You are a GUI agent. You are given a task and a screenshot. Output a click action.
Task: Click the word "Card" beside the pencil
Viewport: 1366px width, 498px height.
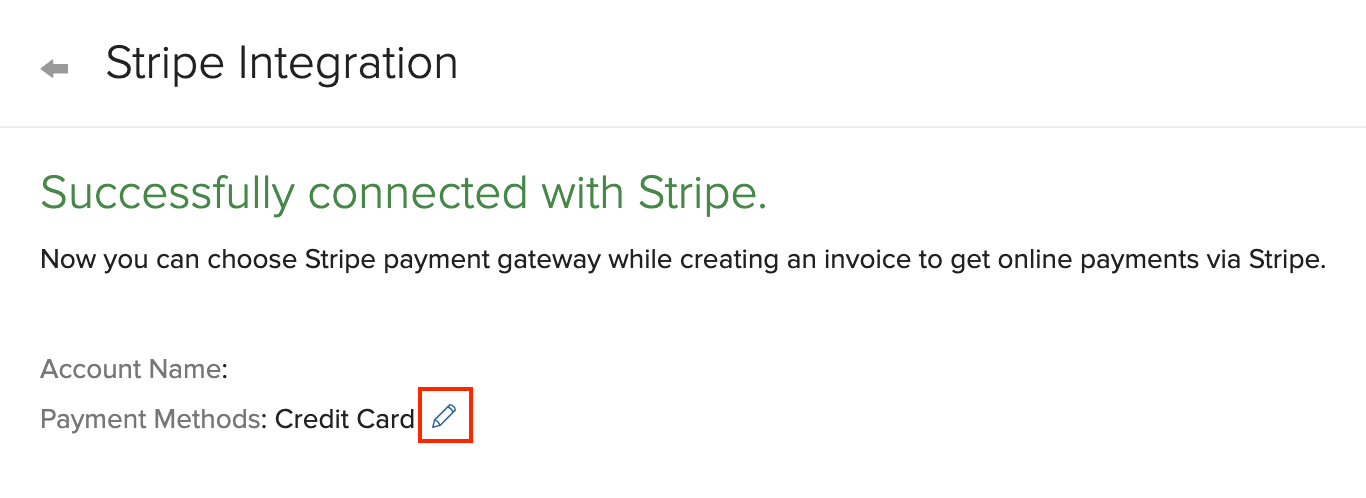coord(387,419)
